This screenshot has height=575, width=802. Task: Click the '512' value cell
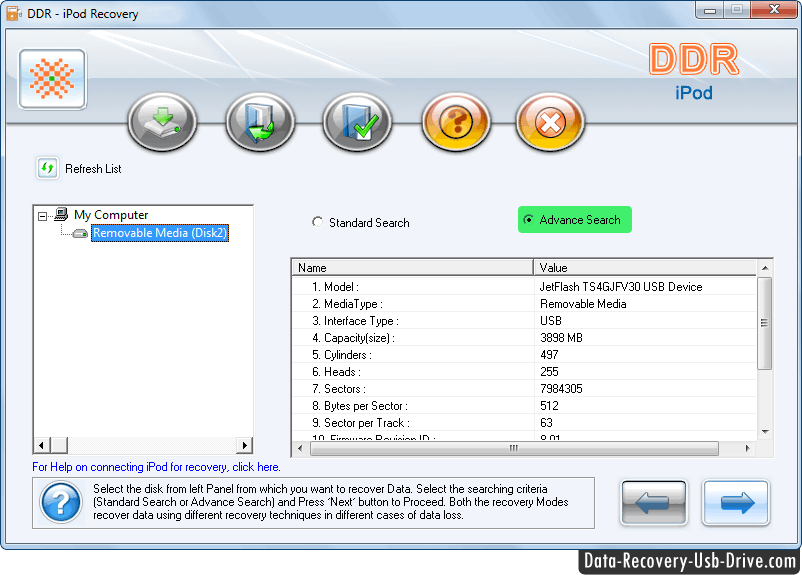tap(549, 406)
